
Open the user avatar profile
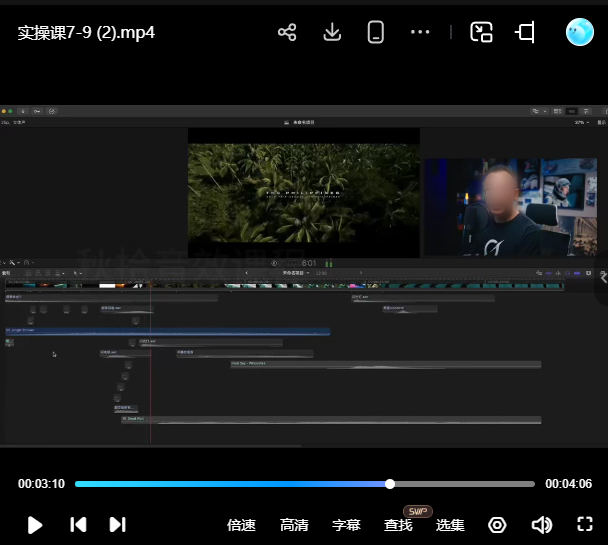(579, 32)
